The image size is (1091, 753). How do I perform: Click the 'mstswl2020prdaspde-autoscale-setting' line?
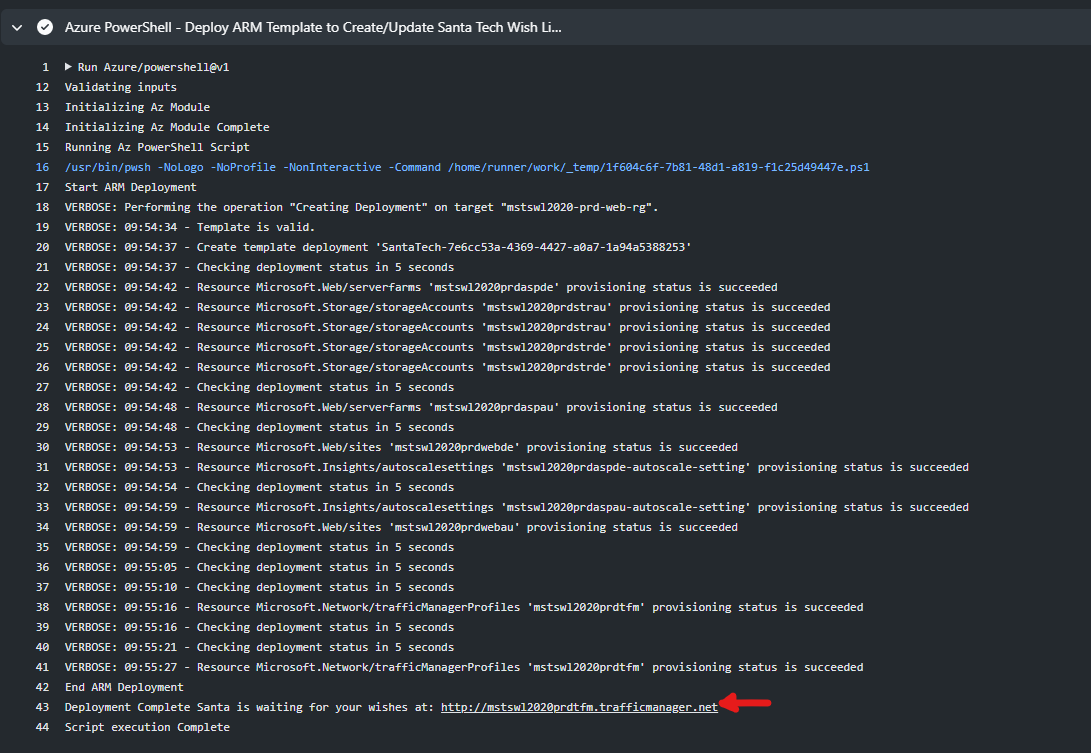517,468
